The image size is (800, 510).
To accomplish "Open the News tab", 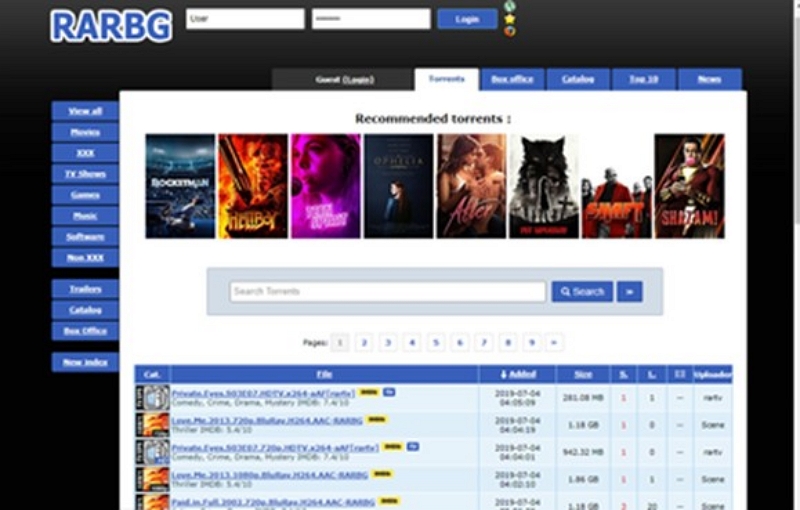I will [709, 80].
